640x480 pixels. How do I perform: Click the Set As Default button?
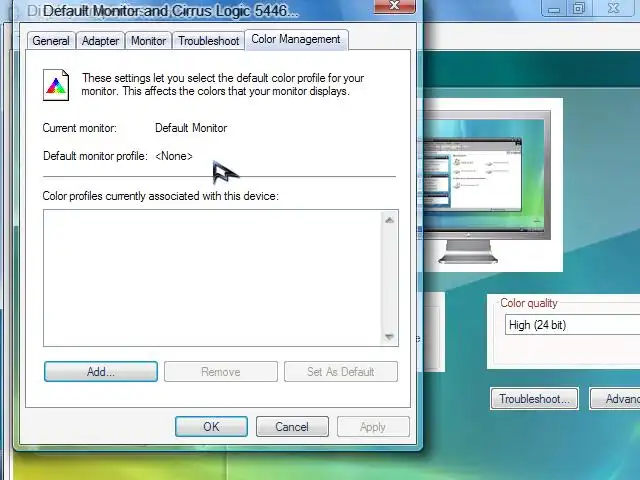[341, 371]
